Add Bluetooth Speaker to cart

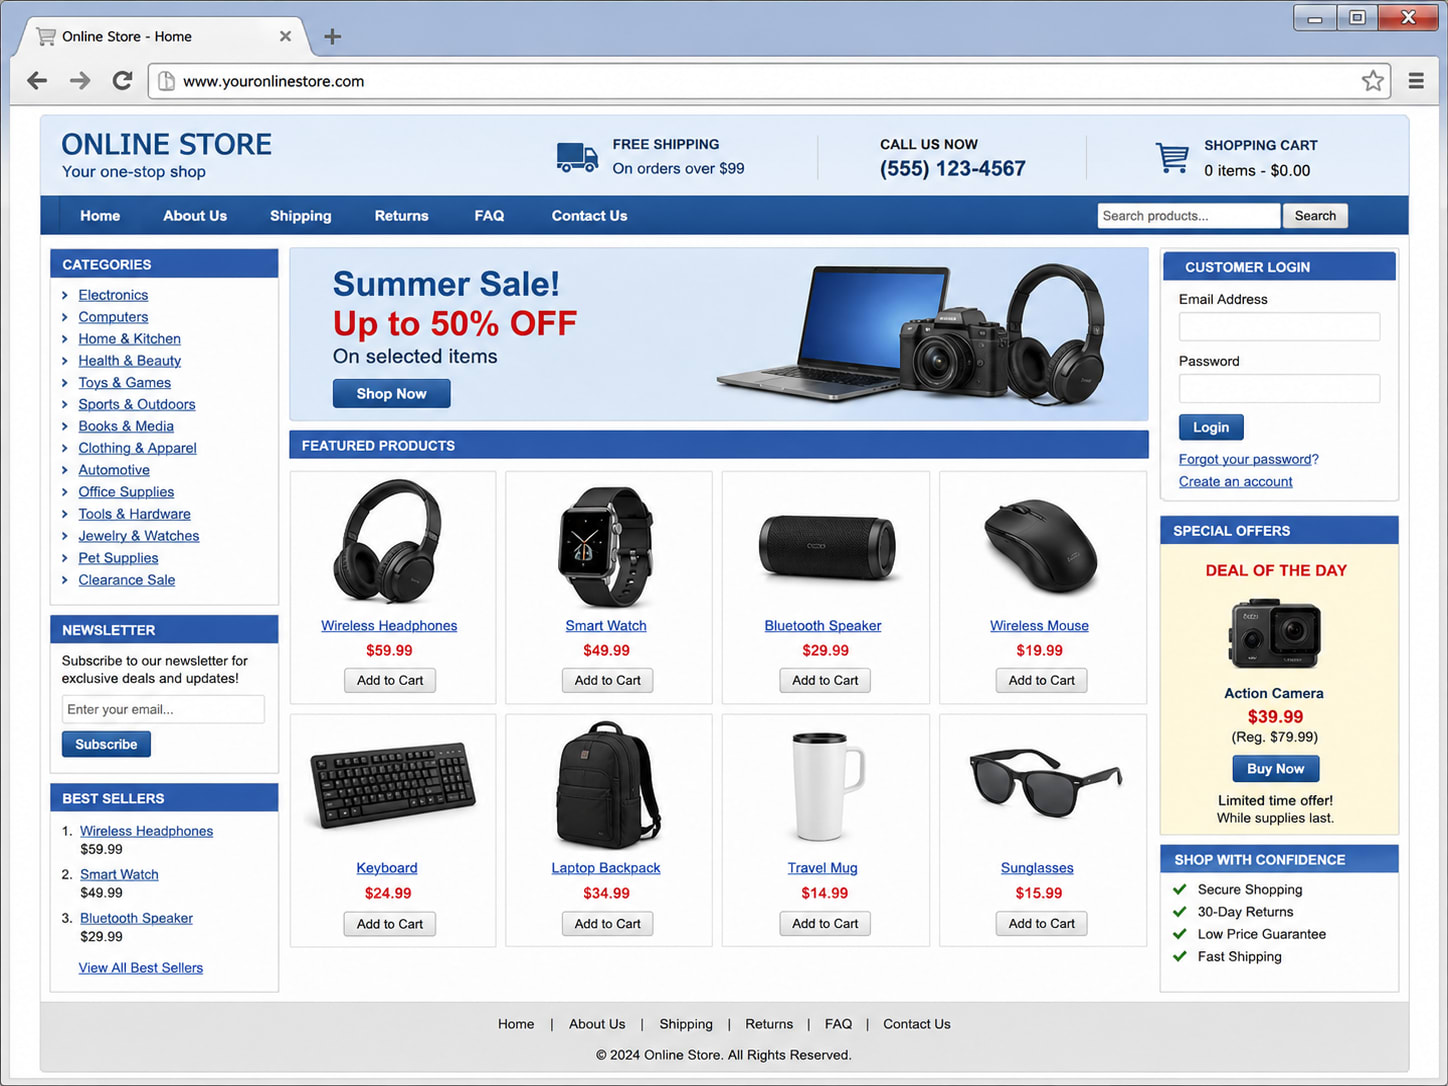coord(825,681)
